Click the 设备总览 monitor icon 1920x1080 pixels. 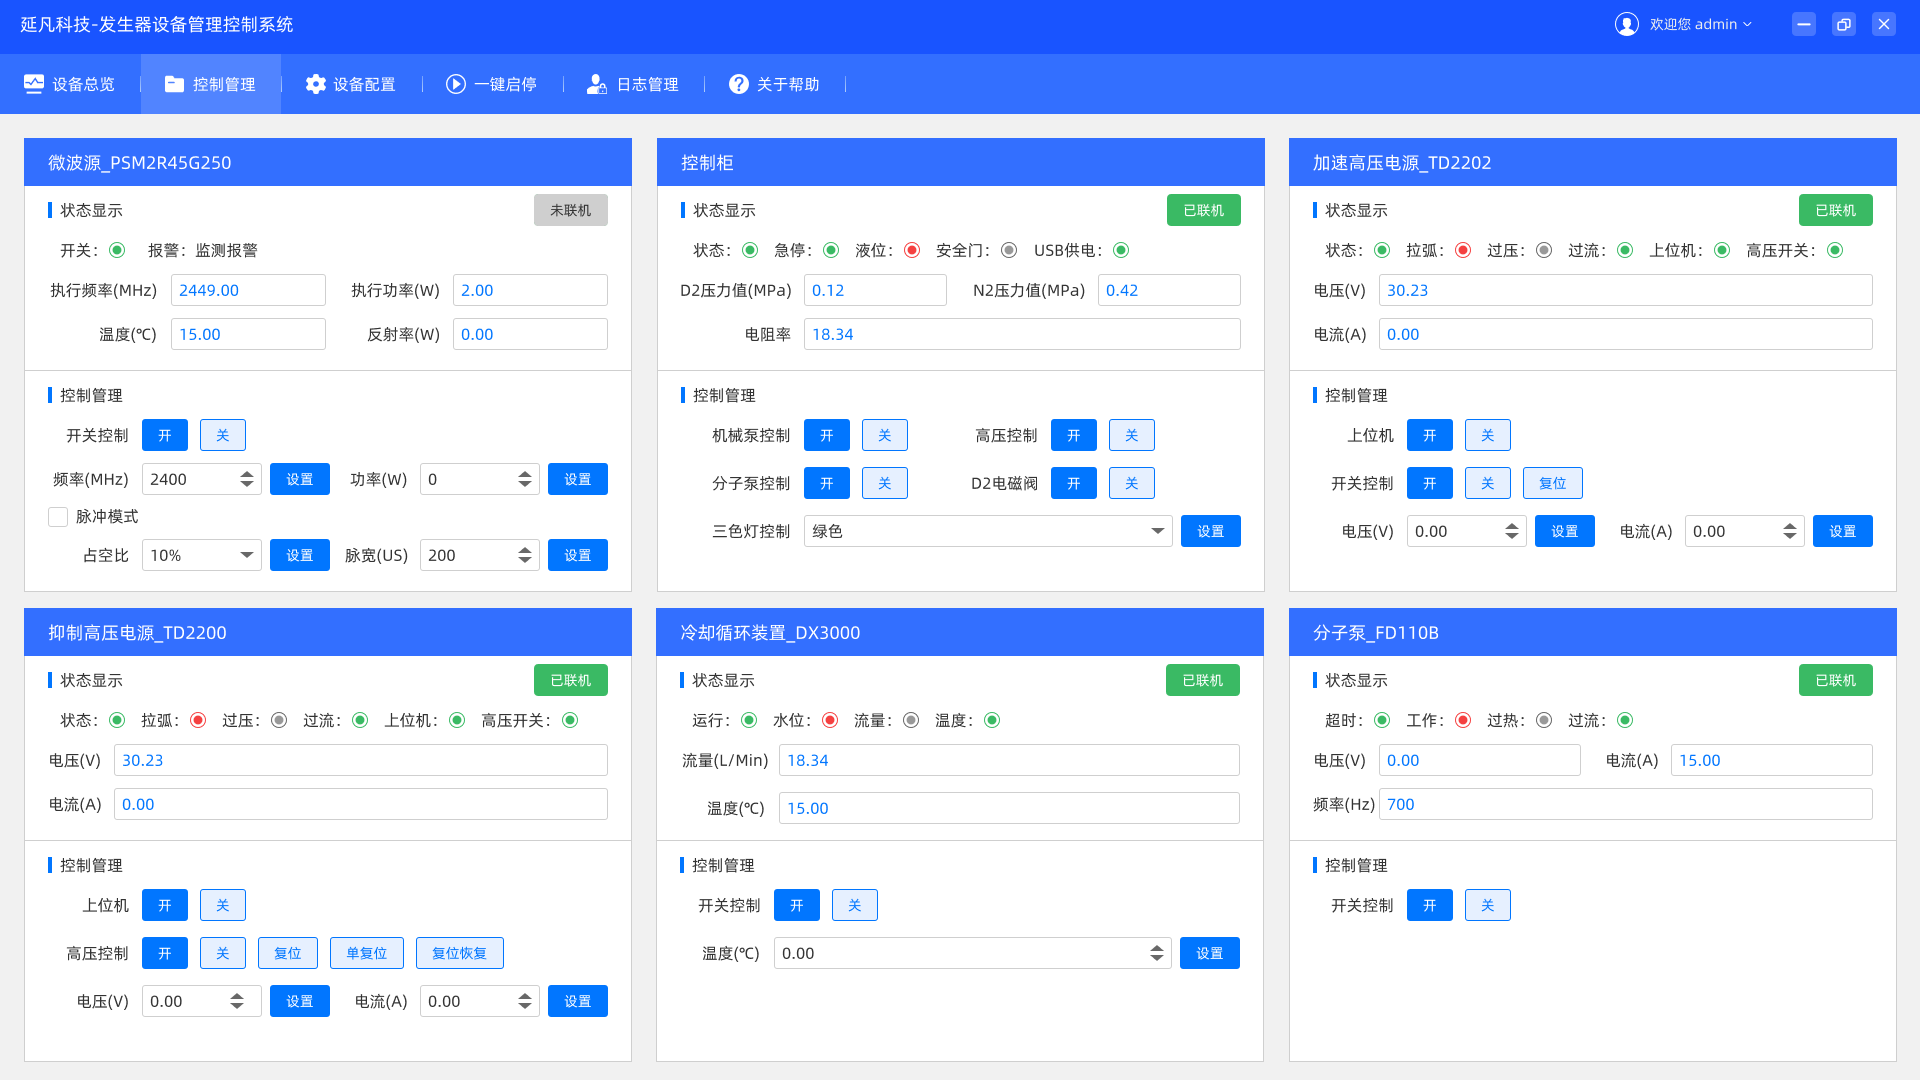click(34, 84)
